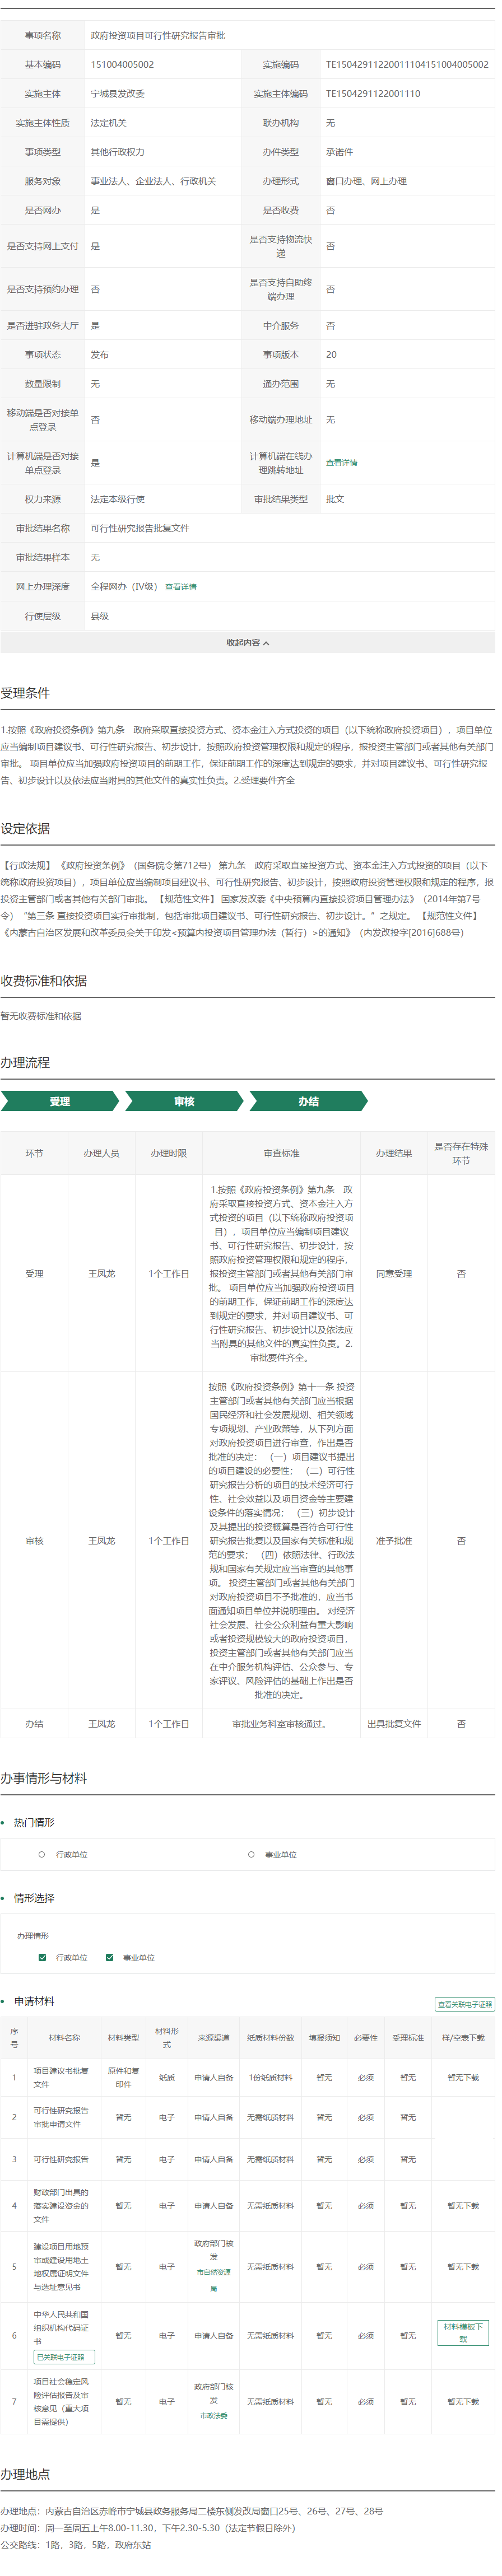502x2576 pixels.
Task: Uncheck 事业单位 checkbox under 办理情形
Action: (x=109, y=1958)
